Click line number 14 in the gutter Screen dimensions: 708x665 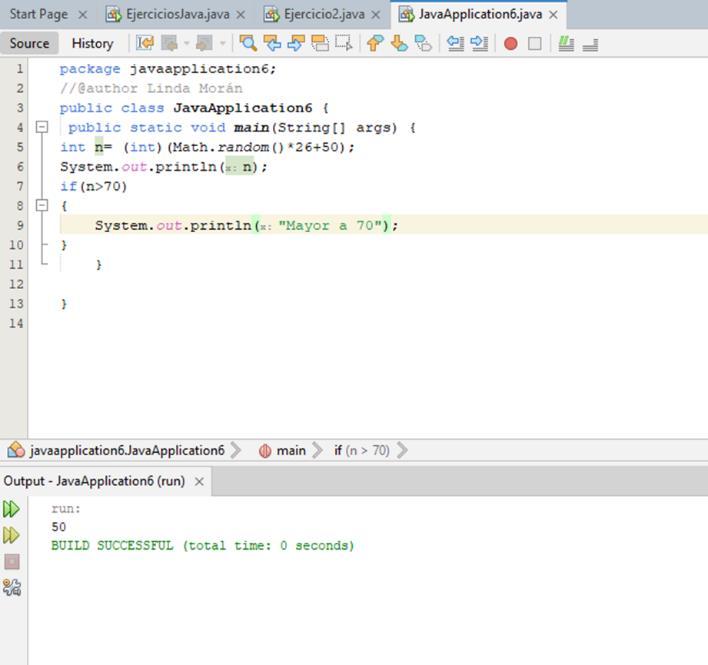click(16, 323)
